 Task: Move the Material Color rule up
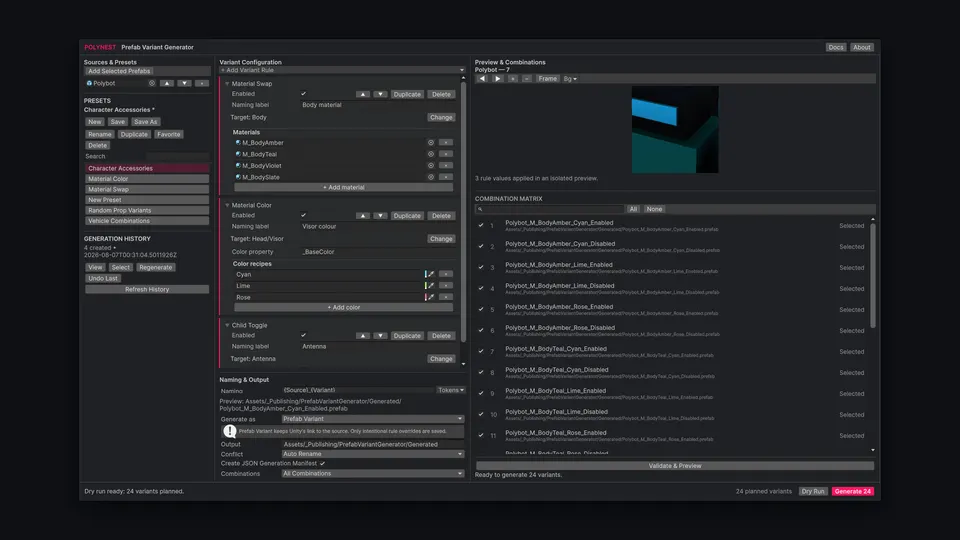click(363, 216)
